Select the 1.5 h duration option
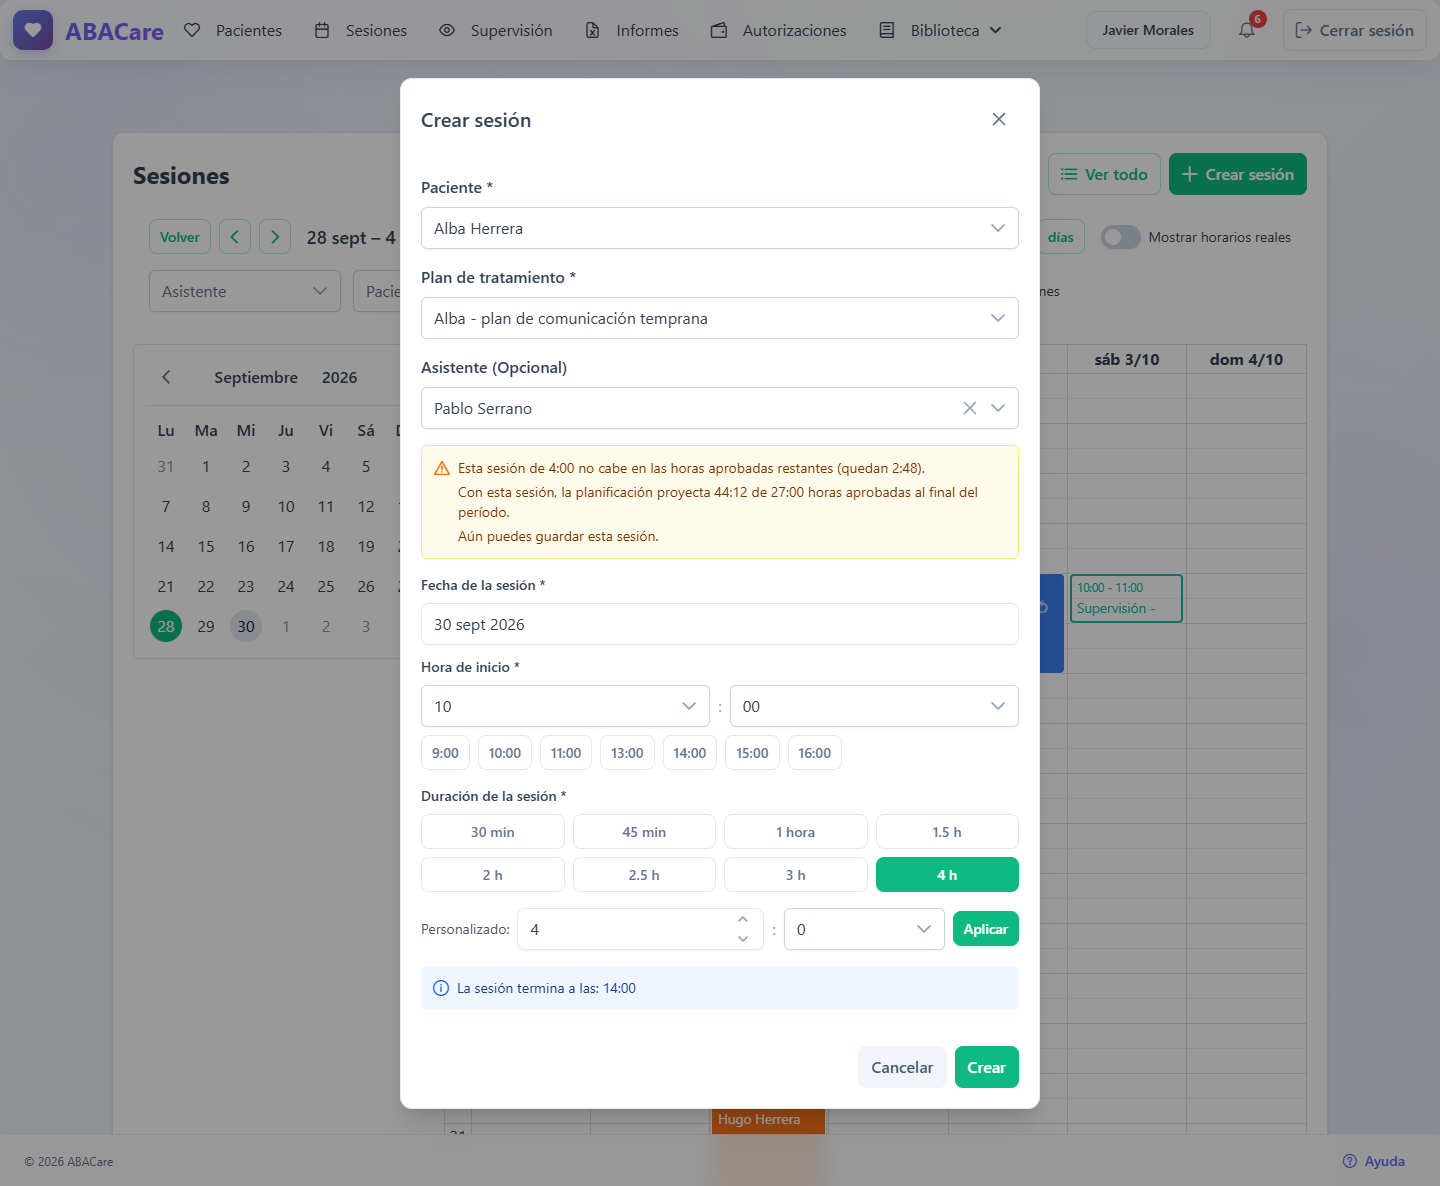The image size is (1440, 1186). 947,832
